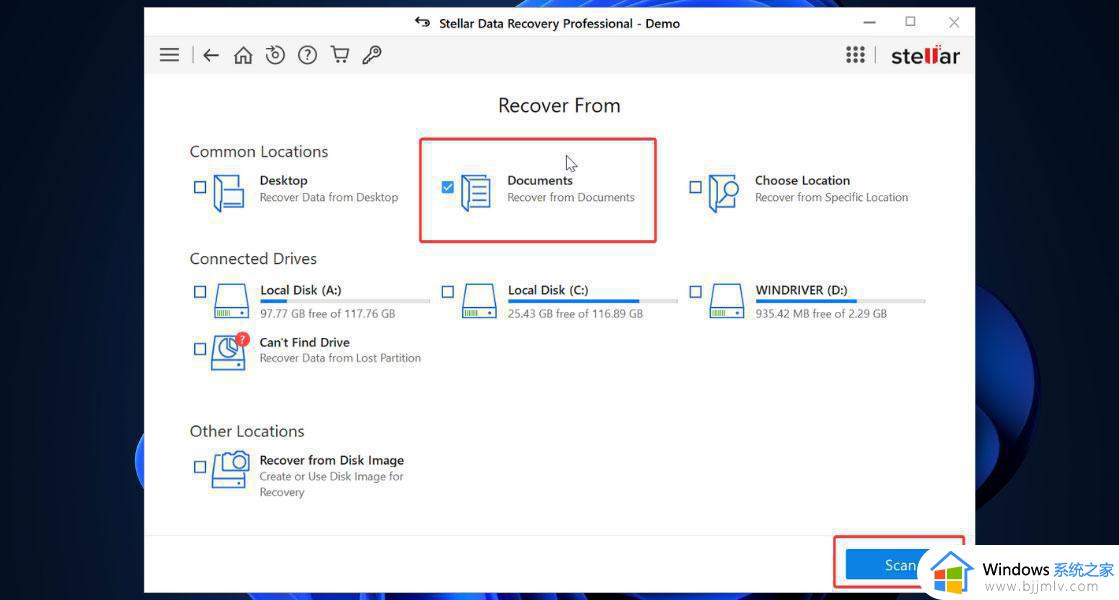
Task: Click the Local Disk (A:) usage bar
Action: [x=345, y=301]
